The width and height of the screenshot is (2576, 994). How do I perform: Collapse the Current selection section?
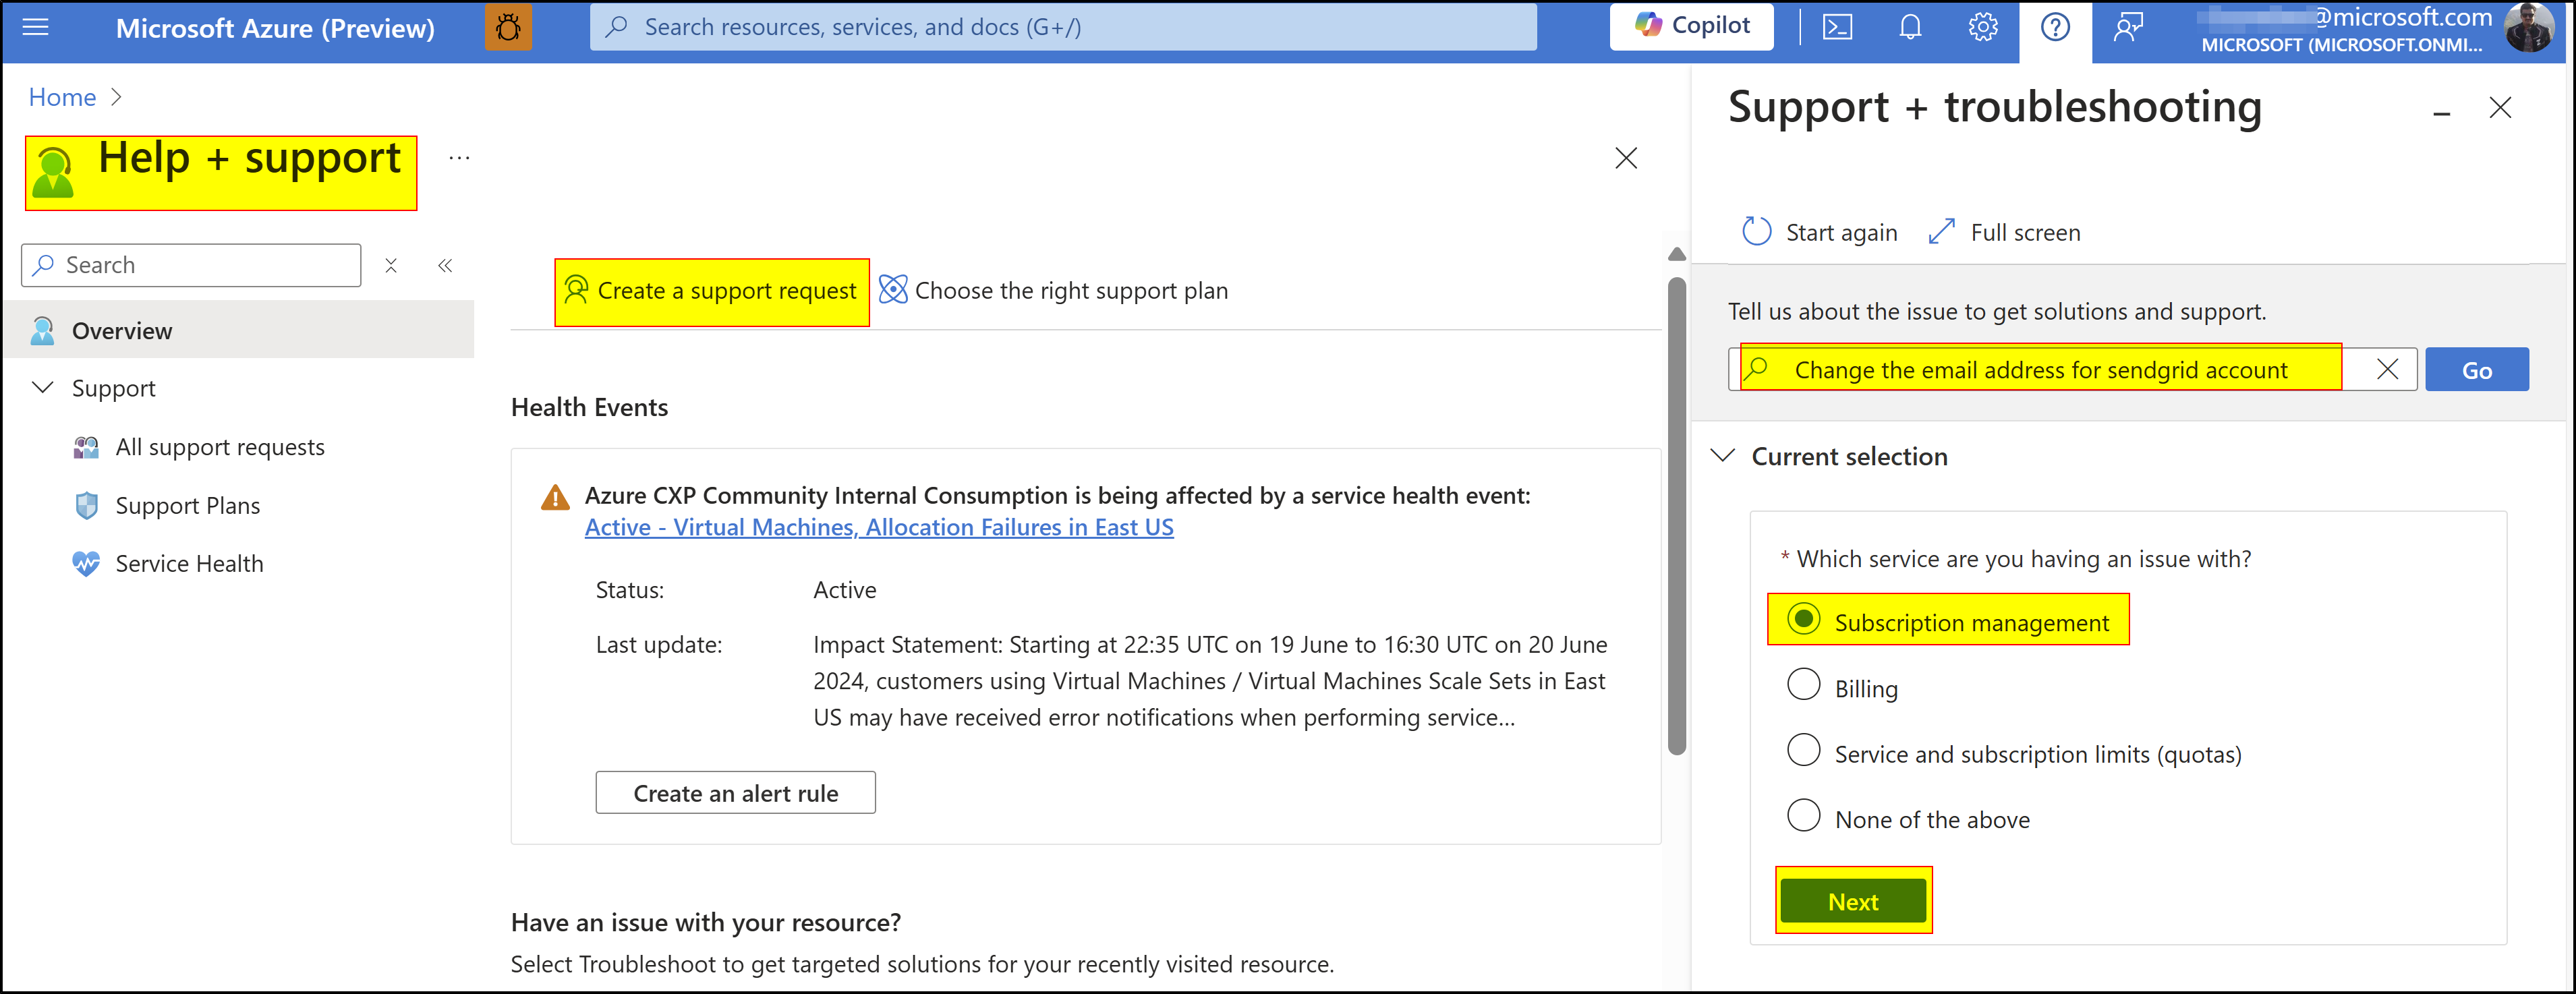(x=1722, y=456)
